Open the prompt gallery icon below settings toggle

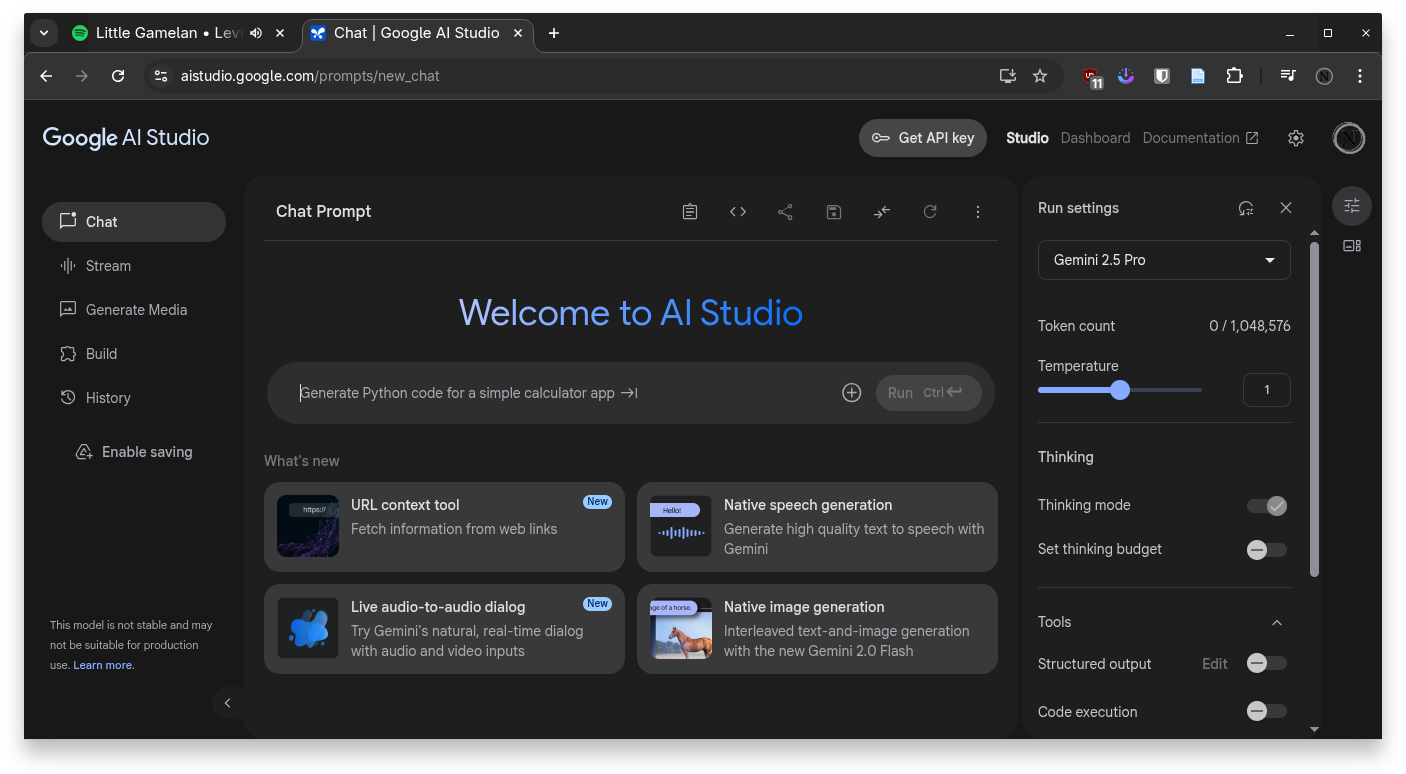[x=1352, y=246]
